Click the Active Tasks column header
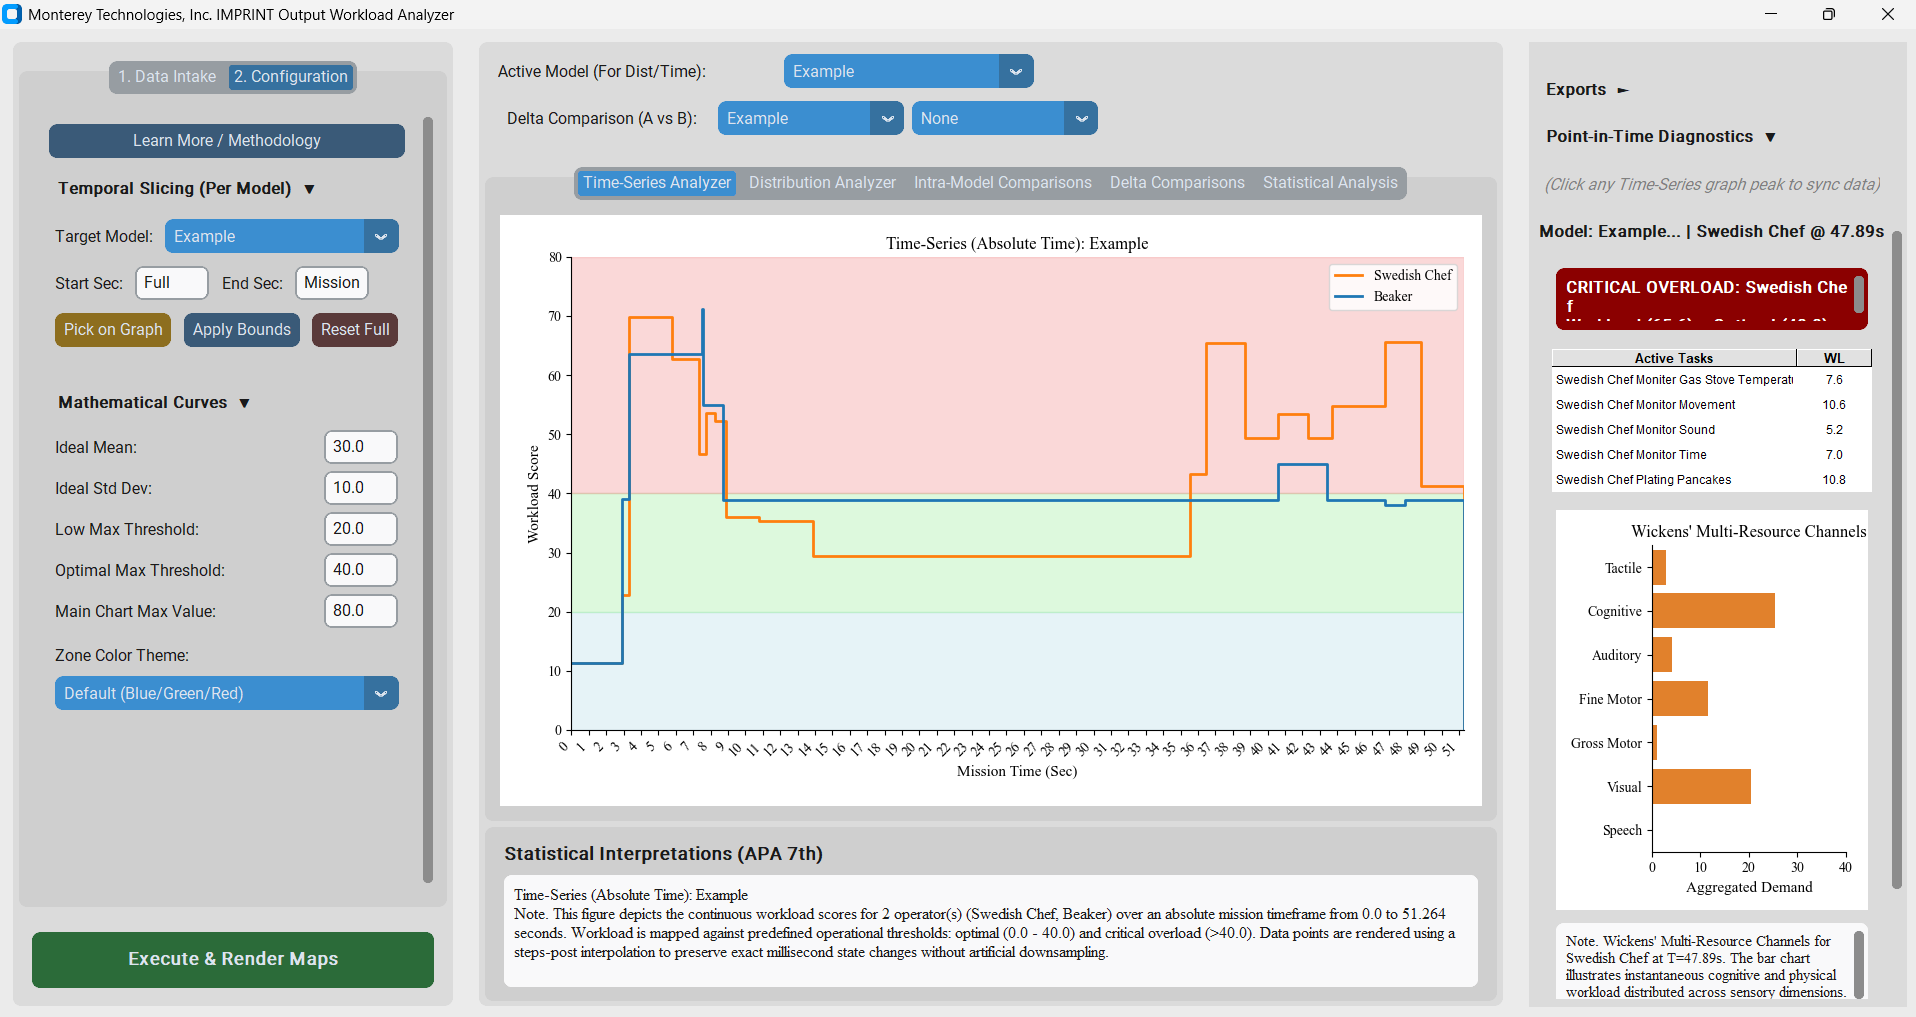1916x1017 pixels. click(1674, 358)
